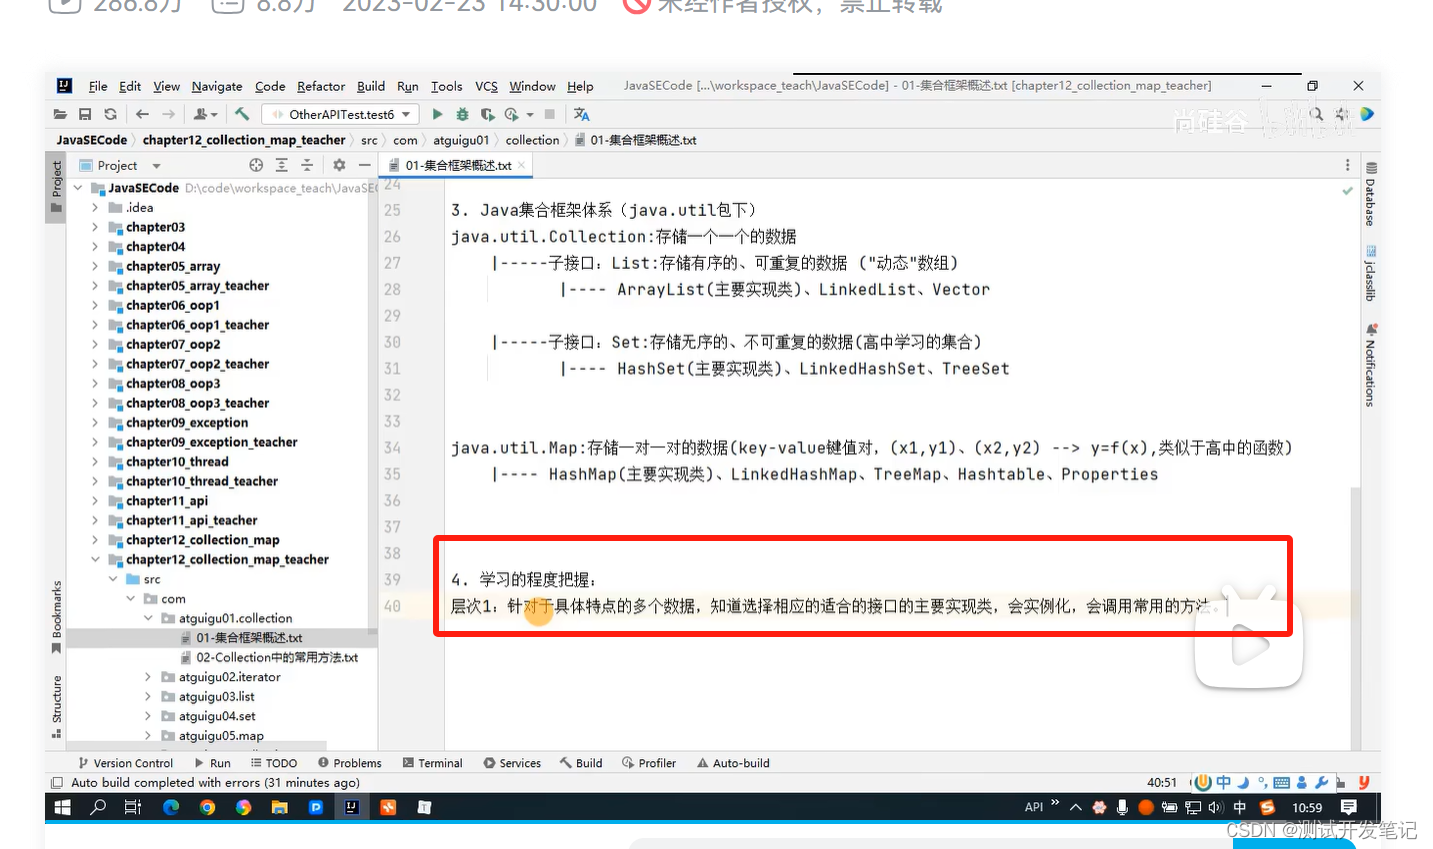Click the Reload from disk sync icon

(110, 114)
